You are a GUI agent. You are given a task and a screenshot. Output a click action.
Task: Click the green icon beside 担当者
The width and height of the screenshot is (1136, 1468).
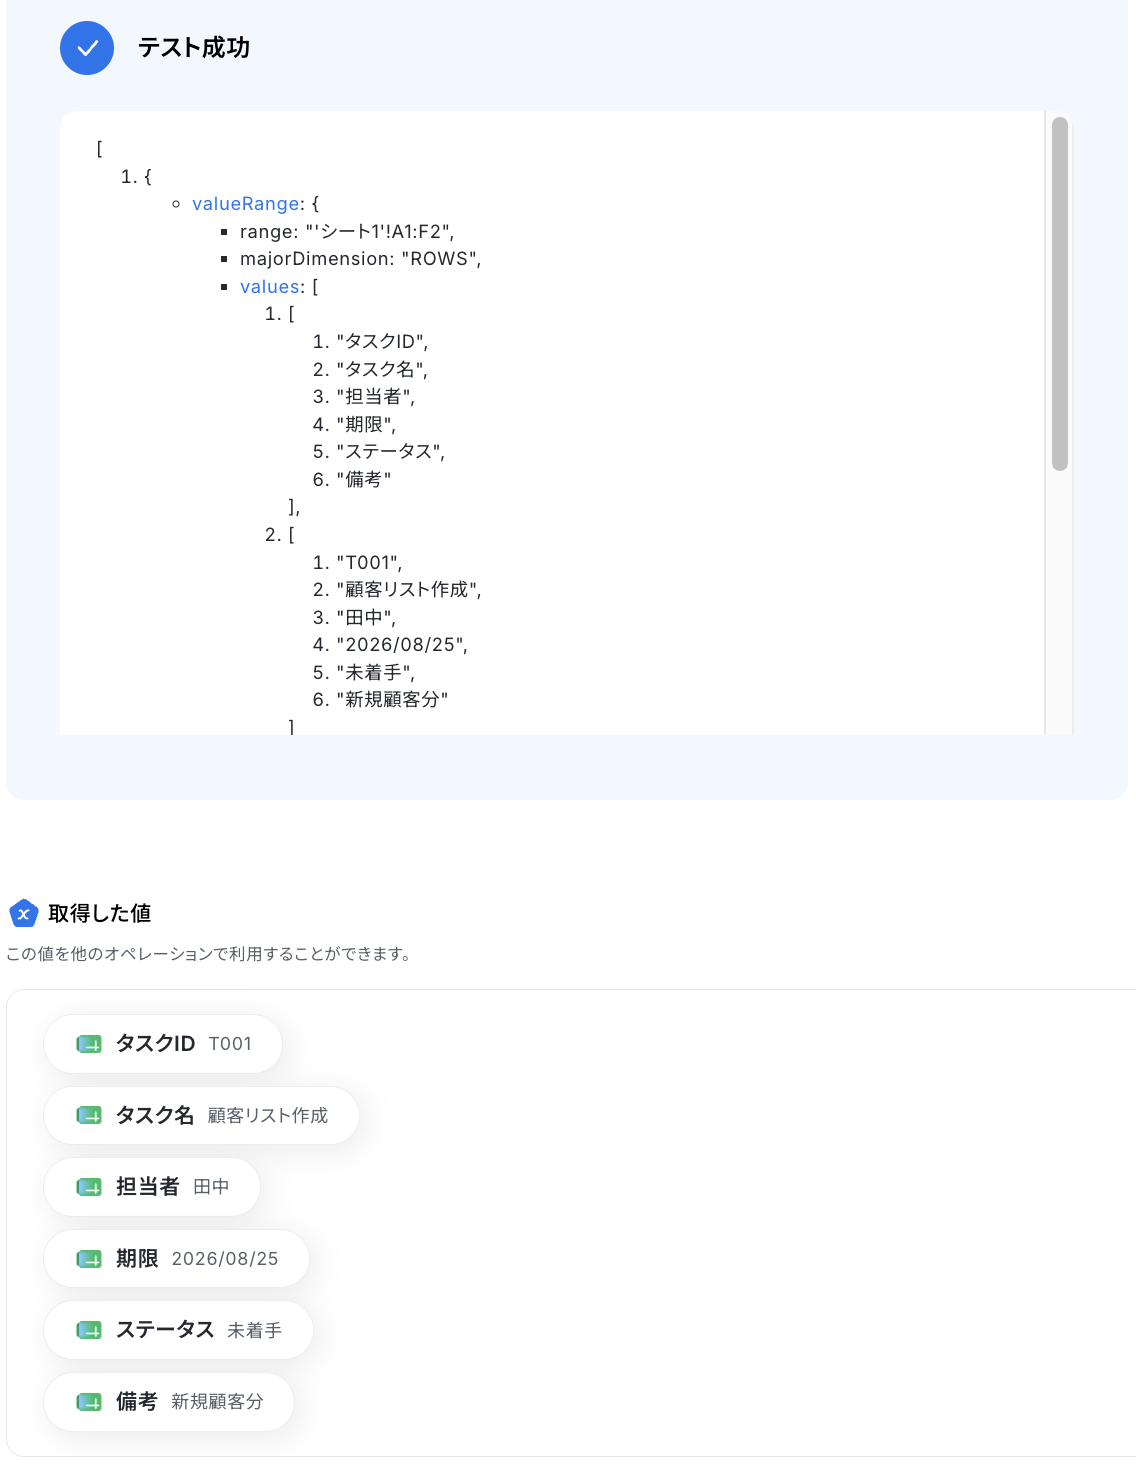point(89,1187)
